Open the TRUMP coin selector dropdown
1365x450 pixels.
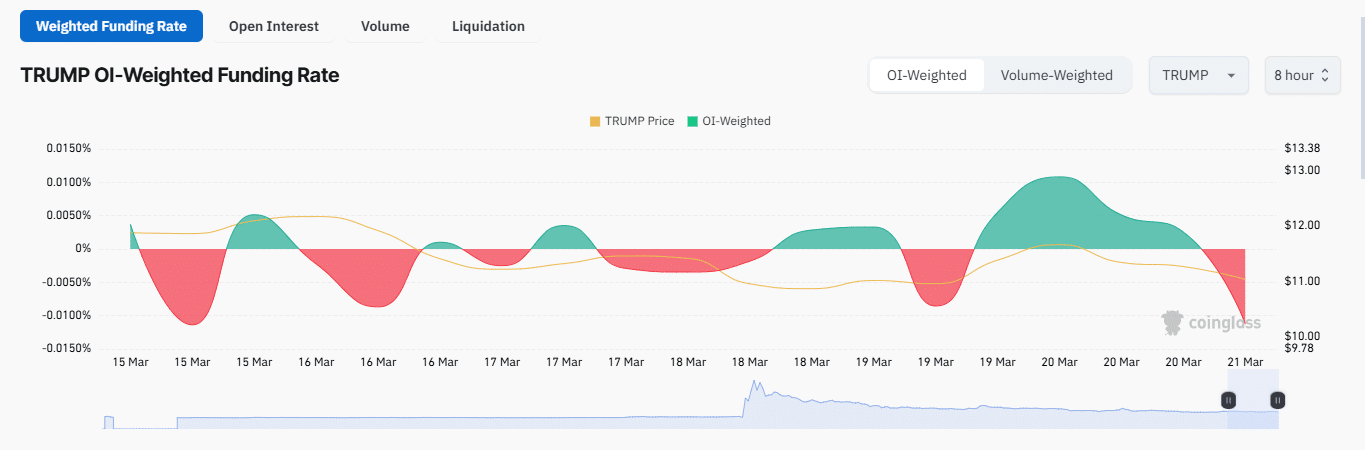[1198, 75]
